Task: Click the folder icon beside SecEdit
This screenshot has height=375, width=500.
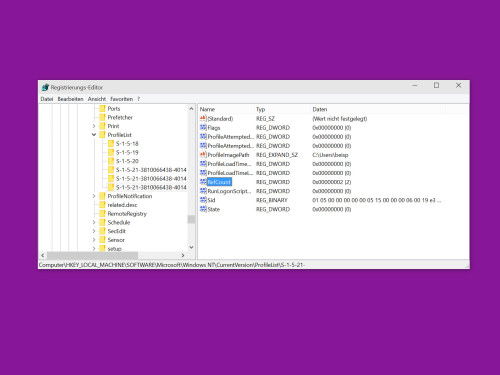Action: pyautogui.click(x=102, y=231)
